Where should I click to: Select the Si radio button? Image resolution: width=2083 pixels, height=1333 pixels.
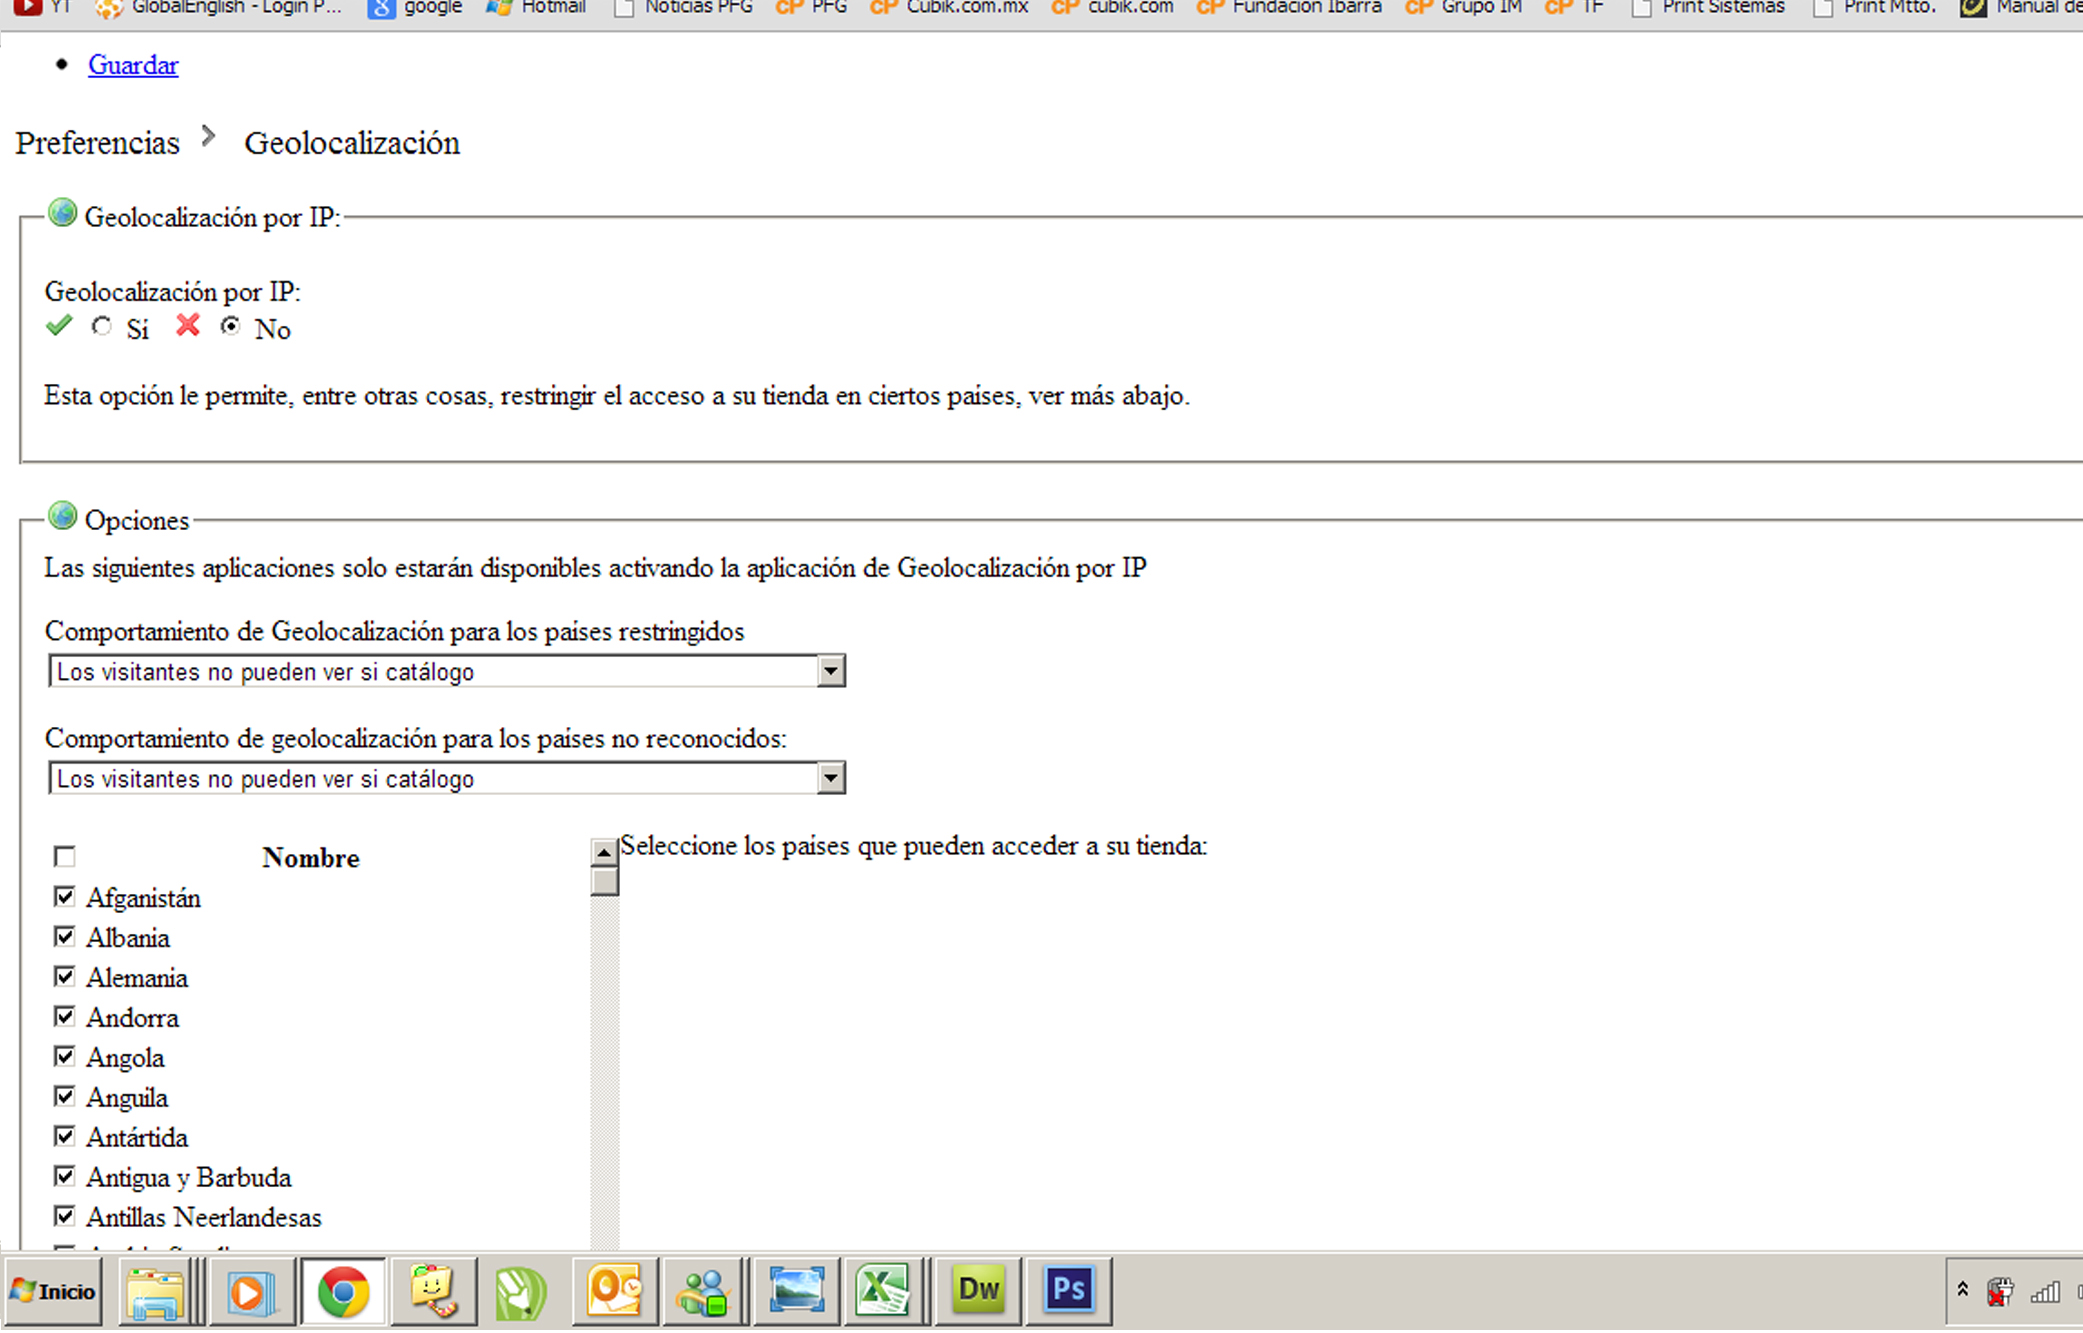coord(102,327)
